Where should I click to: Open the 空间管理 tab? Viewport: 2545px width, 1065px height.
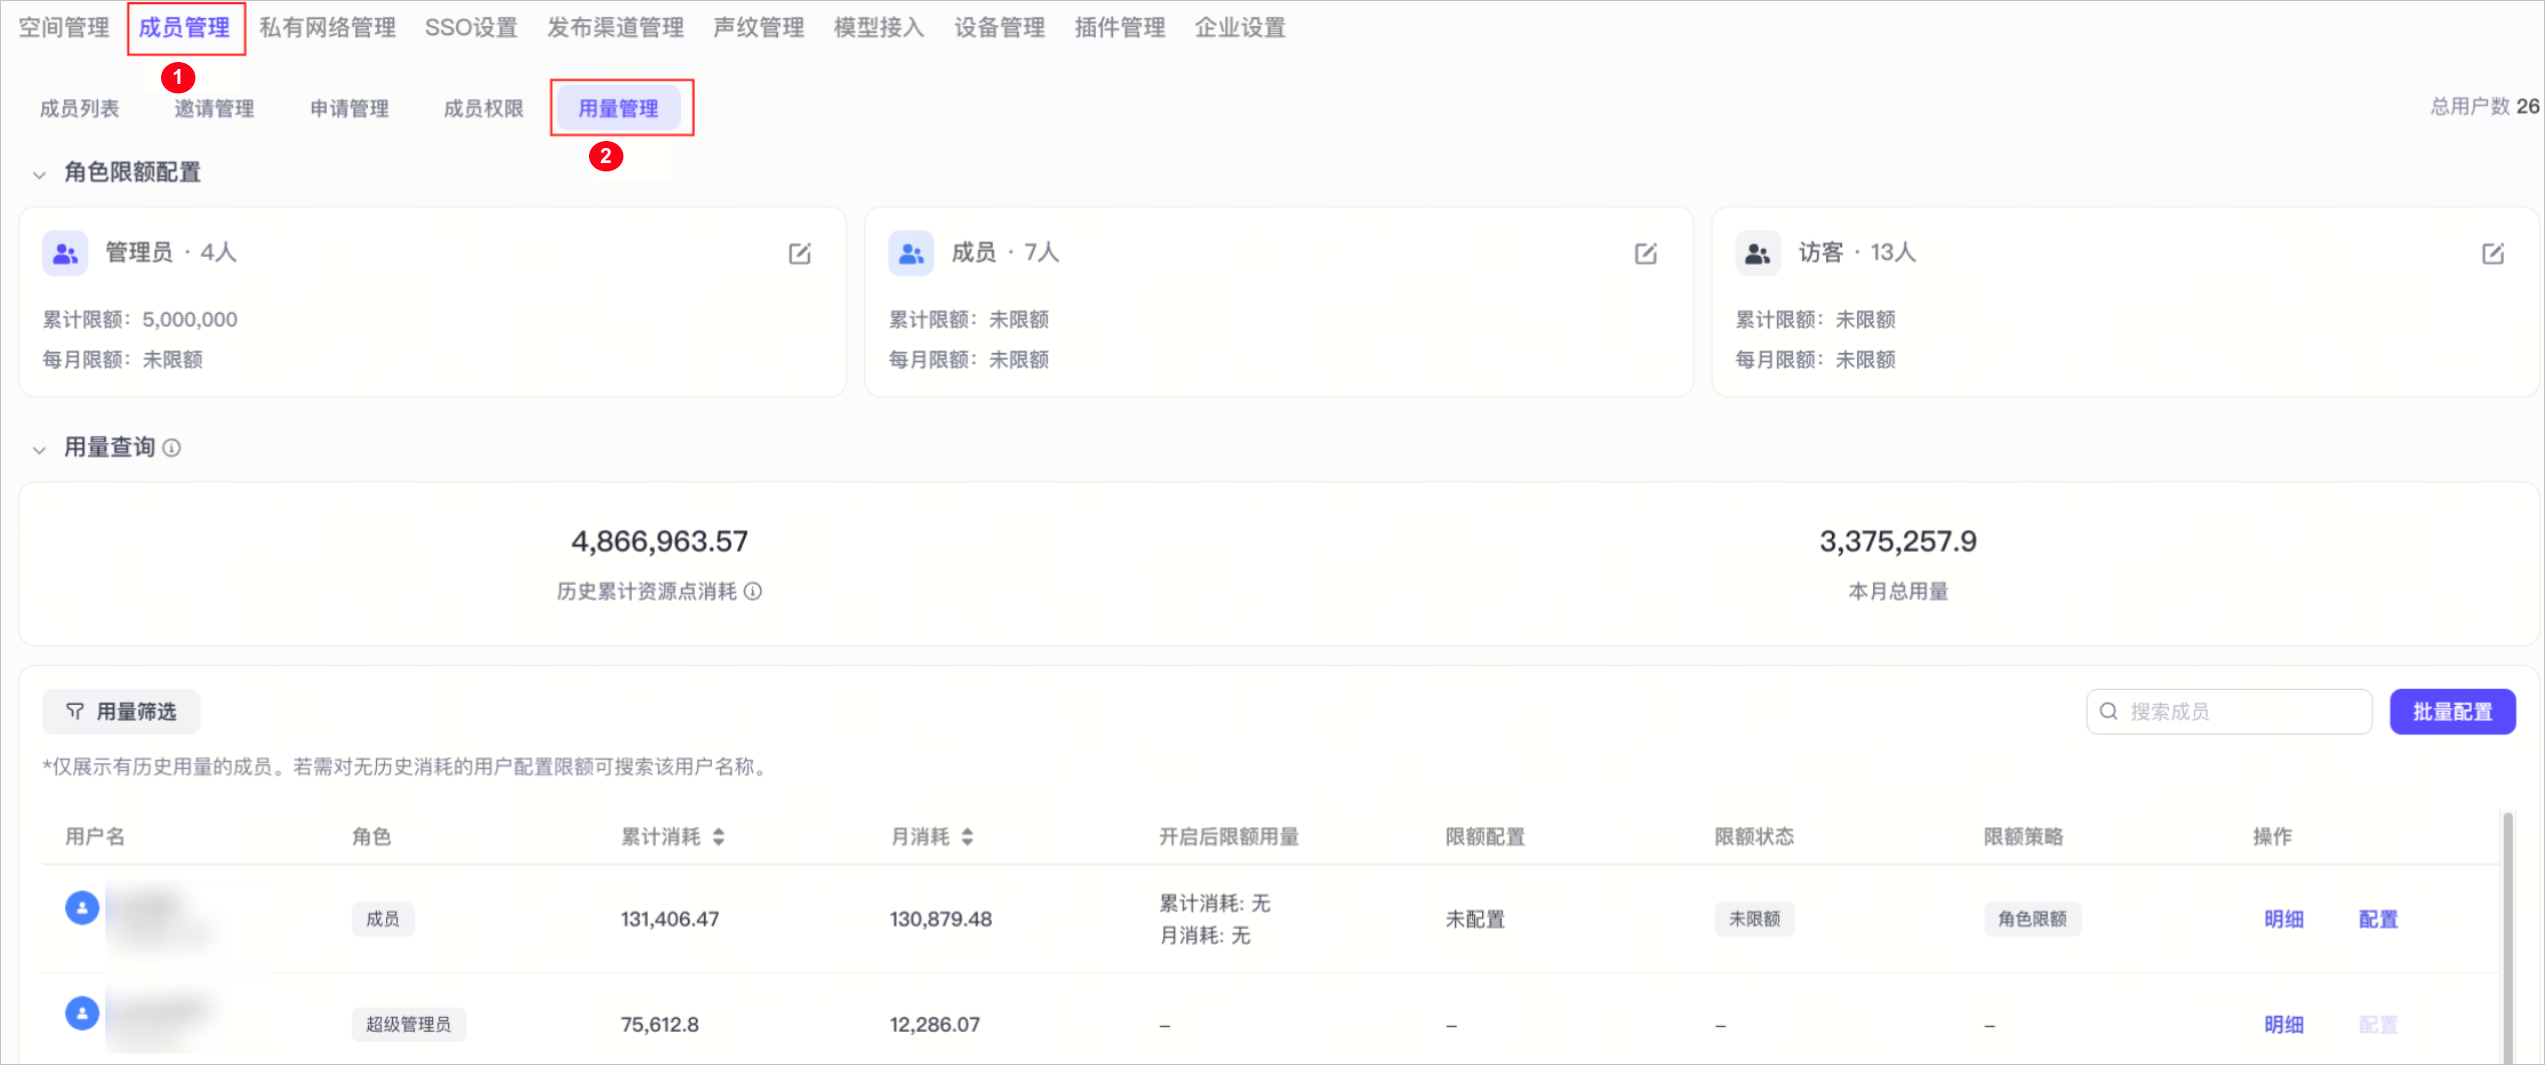point(64,28)
